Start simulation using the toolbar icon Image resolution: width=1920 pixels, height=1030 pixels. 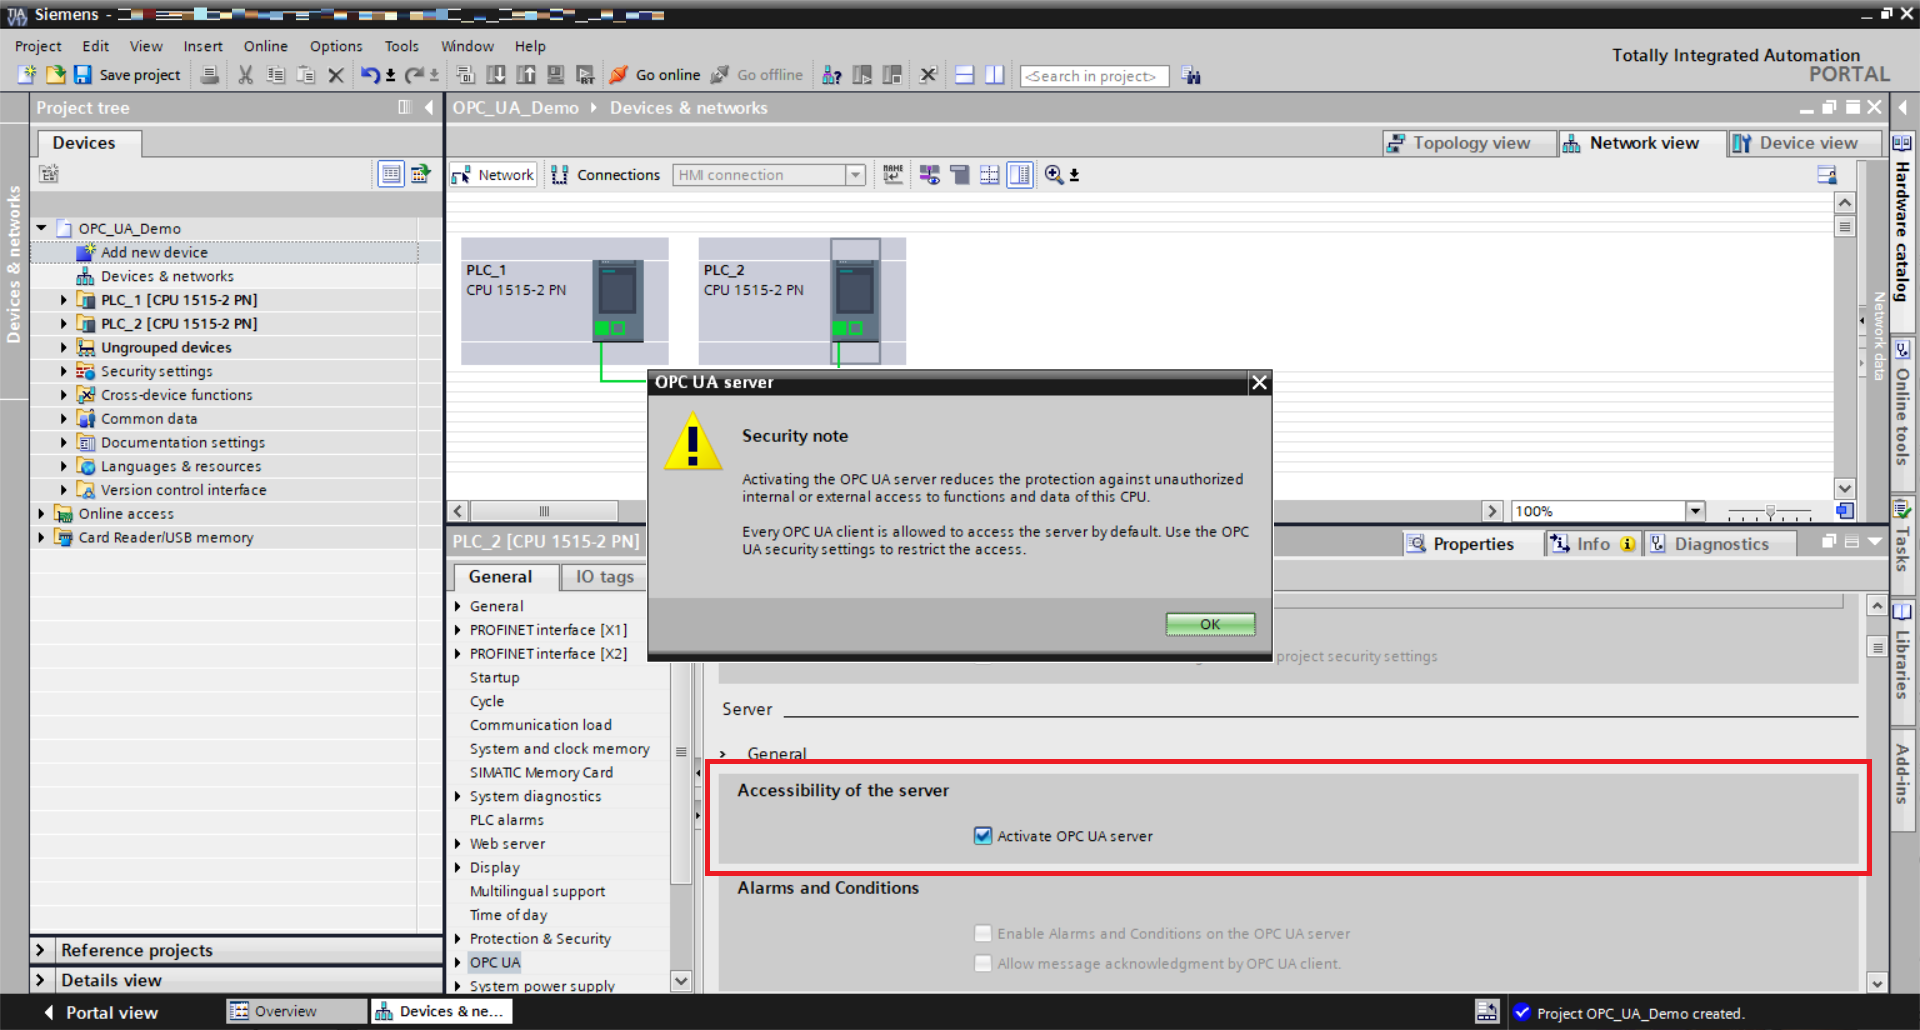point(556,75)
